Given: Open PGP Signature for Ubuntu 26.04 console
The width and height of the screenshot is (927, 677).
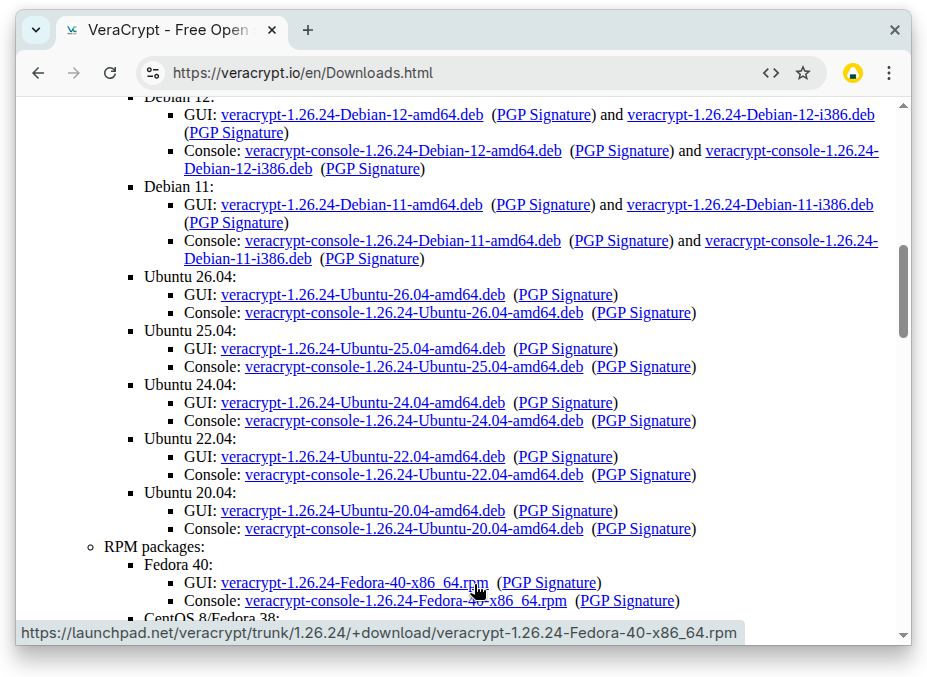Looking at the screenshot, I should 644,313.
